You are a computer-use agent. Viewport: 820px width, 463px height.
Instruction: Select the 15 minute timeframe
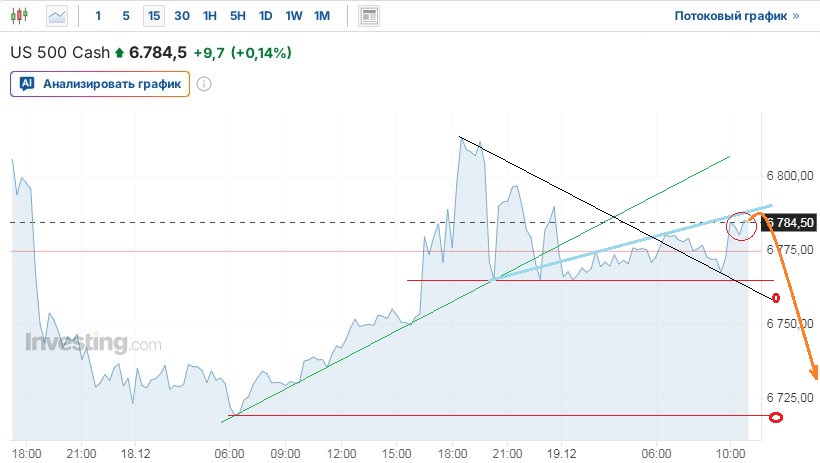click(x=153, y=16)
